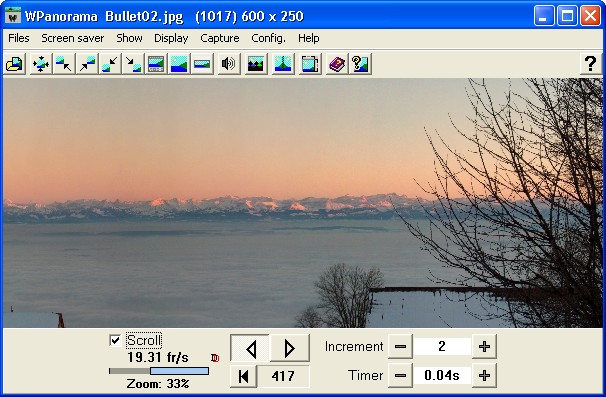Open the purple help book icon
The height and width of the screenshot is (397, 606).
337,64
